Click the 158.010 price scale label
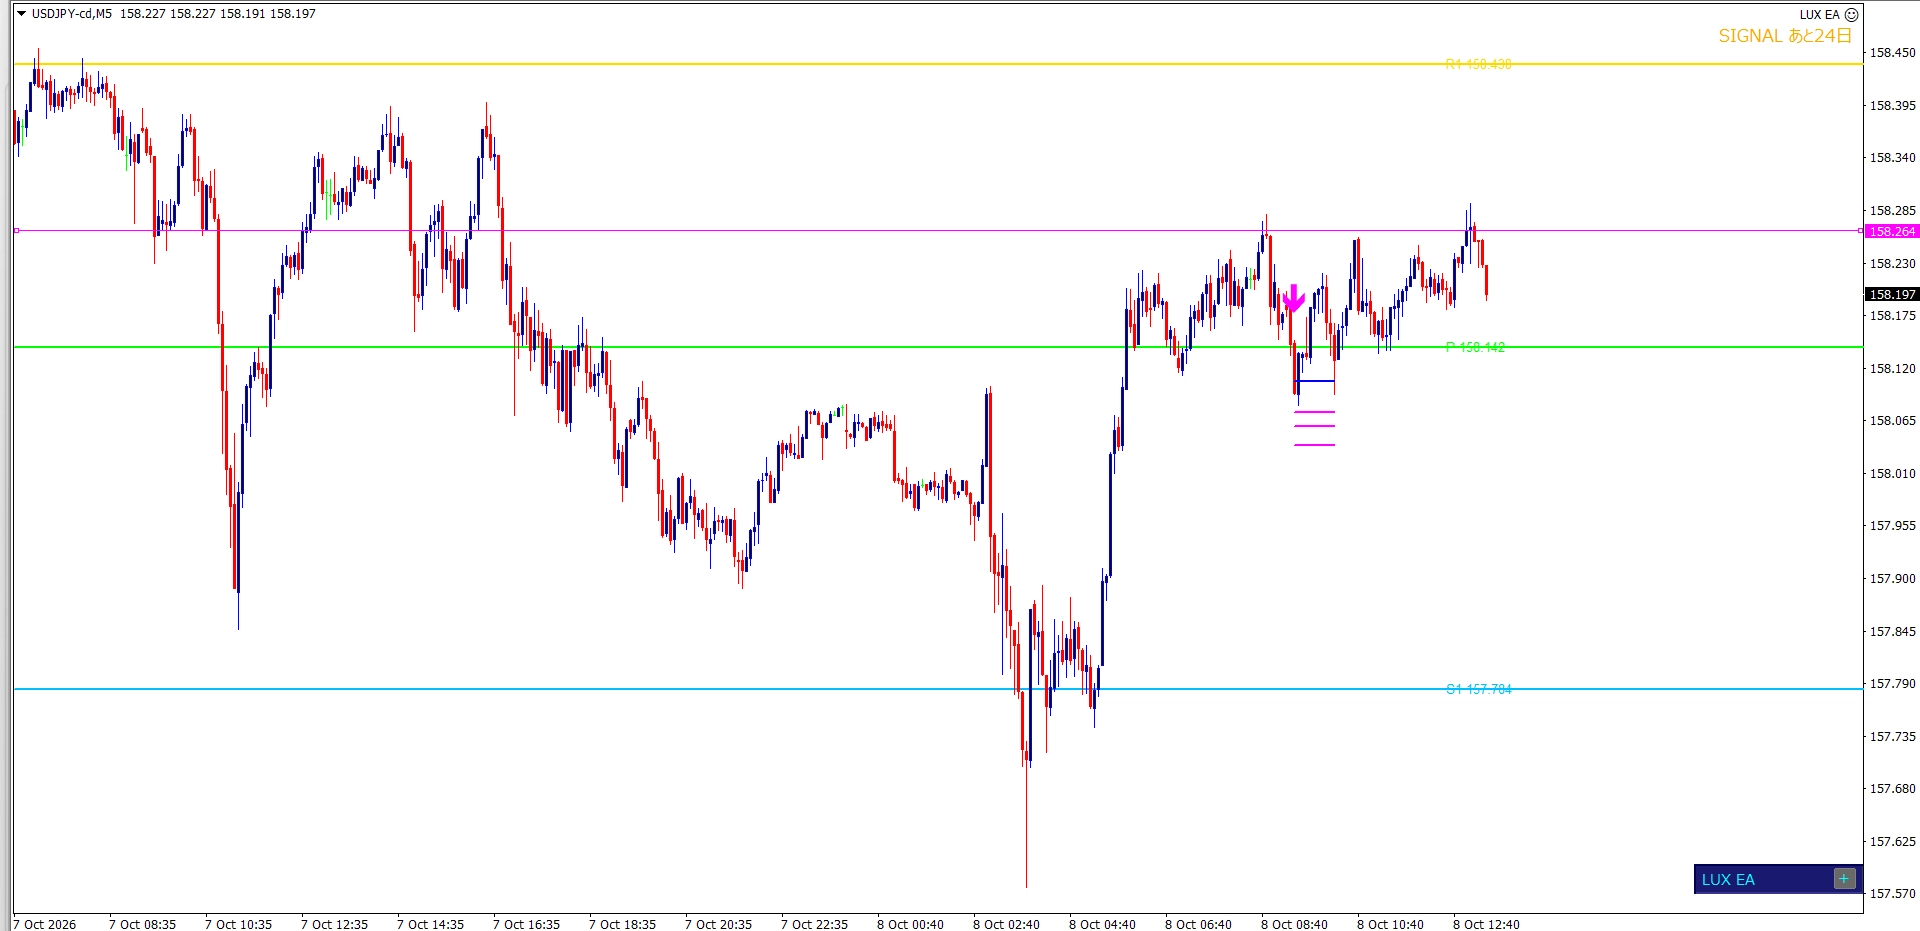 pos(1892,473)
